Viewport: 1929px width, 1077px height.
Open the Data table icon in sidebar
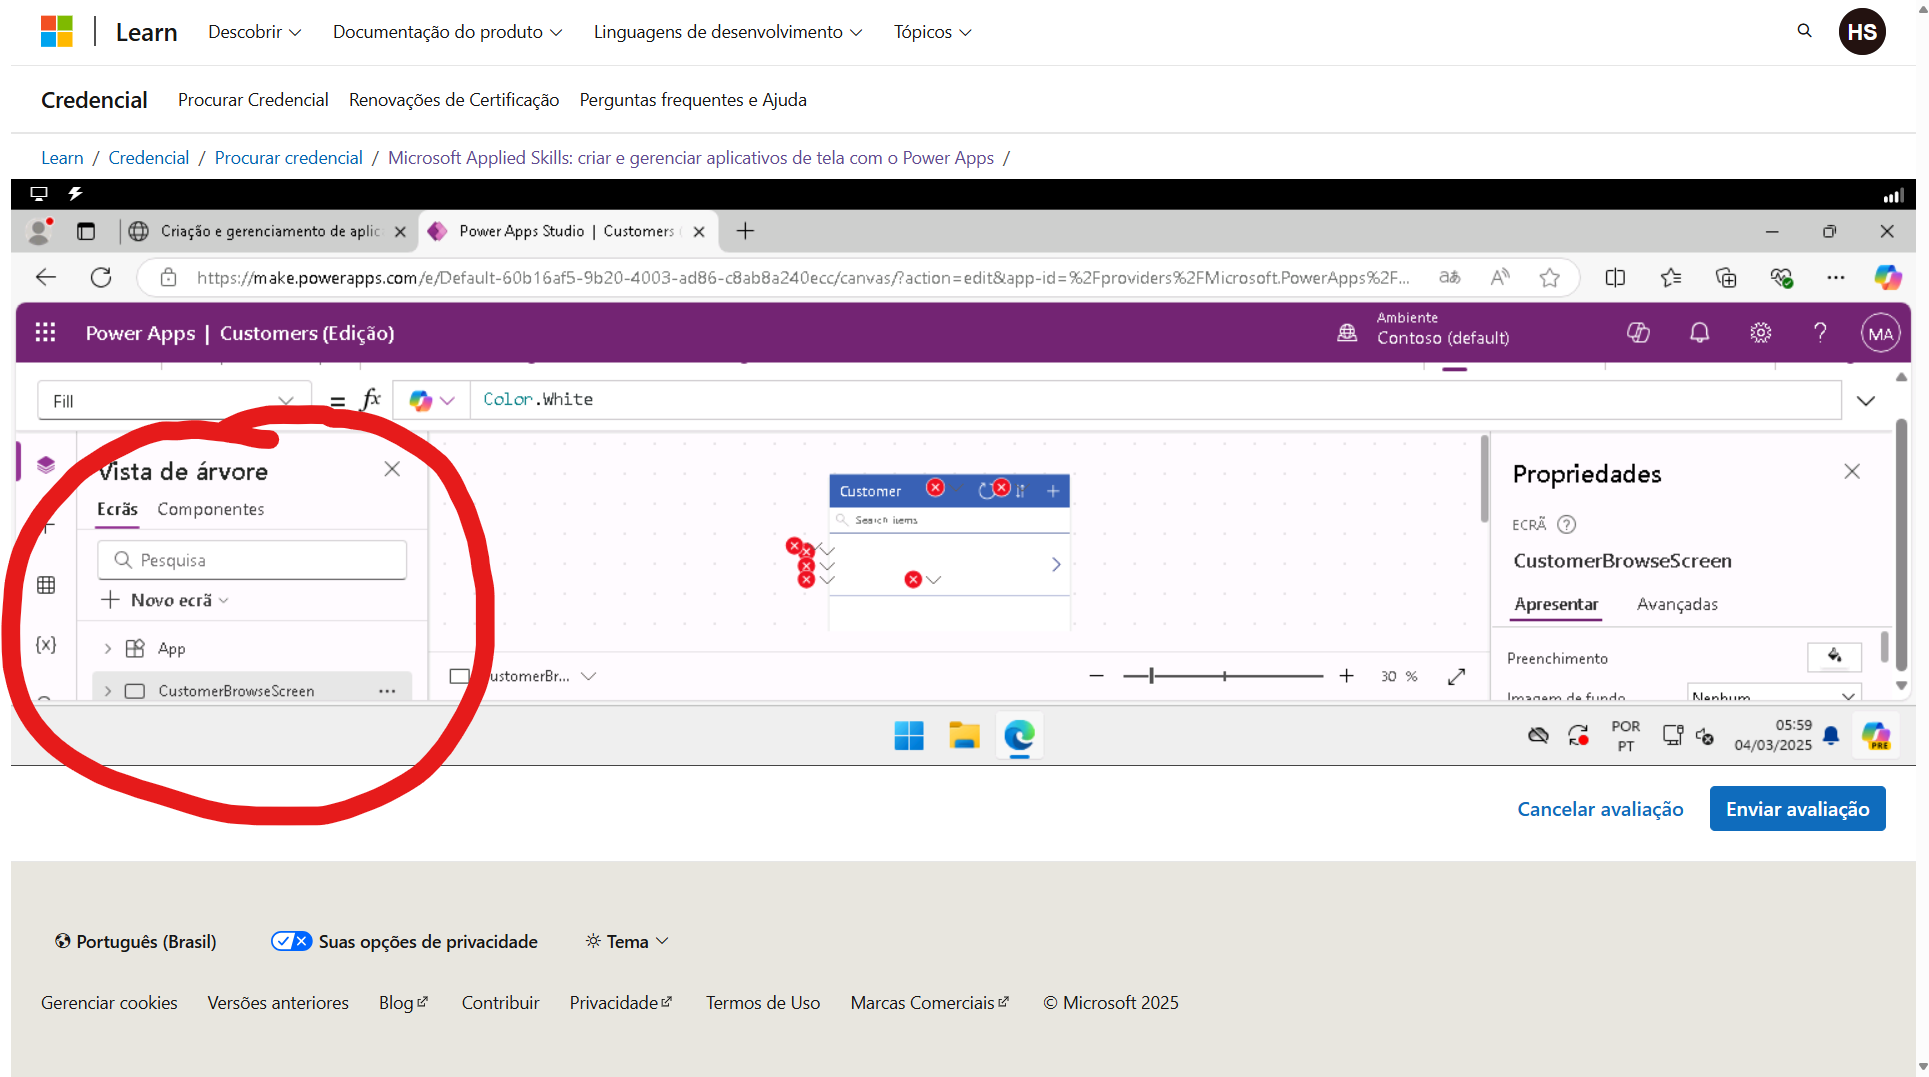click(46, 586)
